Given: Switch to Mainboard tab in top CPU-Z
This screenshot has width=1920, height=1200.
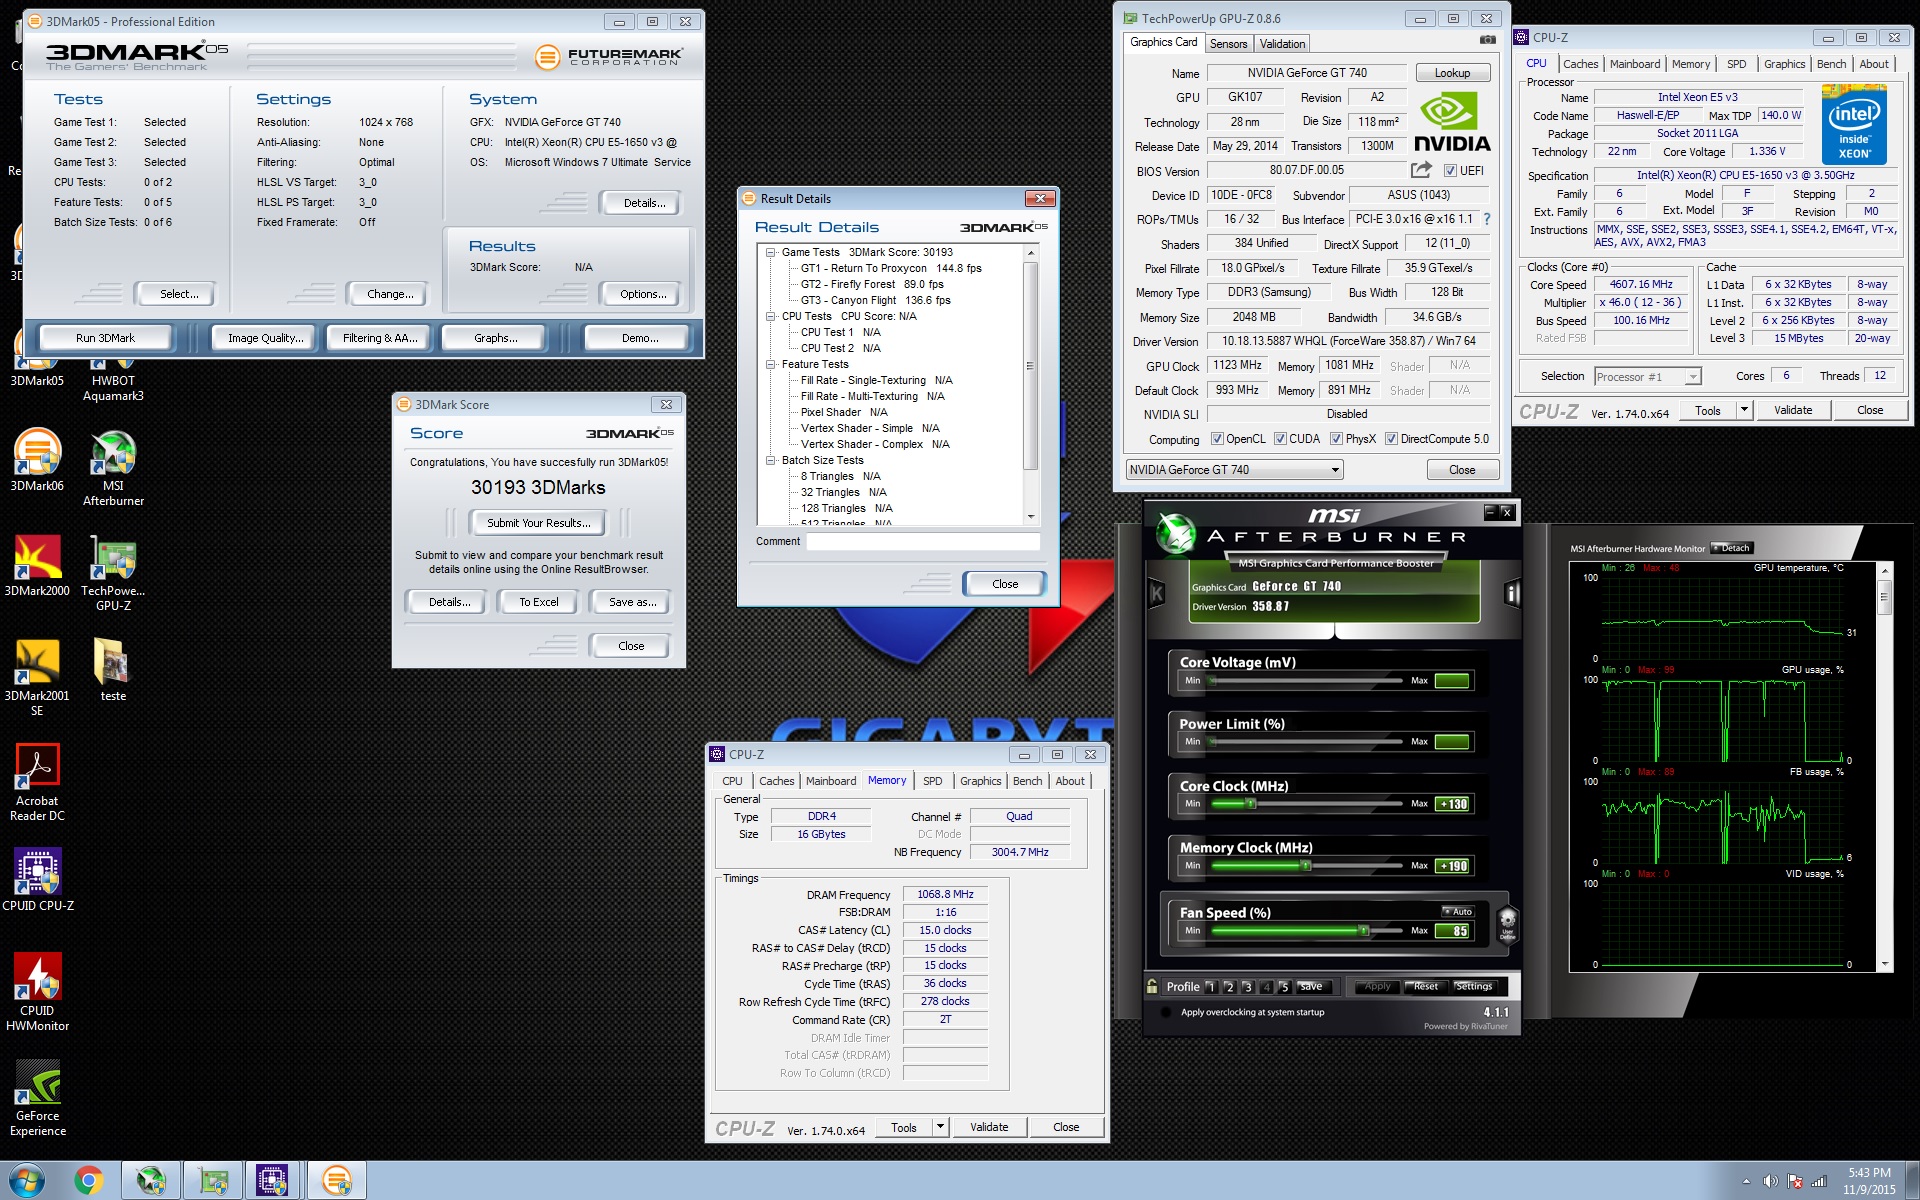Looking at the screenshot, I should coord(1634,64).
